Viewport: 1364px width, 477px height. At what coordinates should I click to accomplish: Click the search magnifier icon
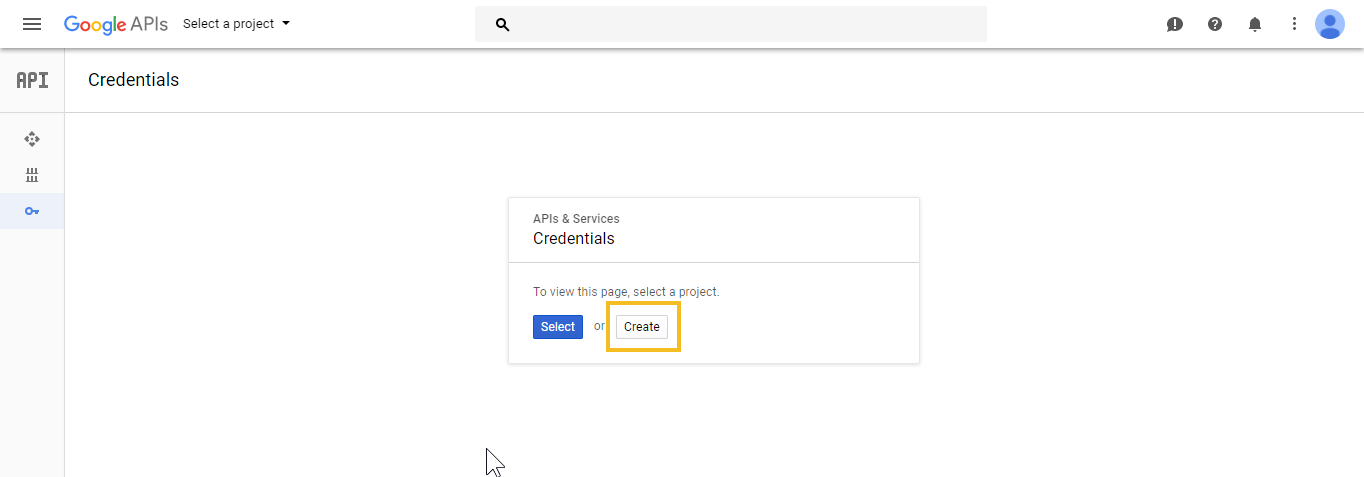coord(503,24)
